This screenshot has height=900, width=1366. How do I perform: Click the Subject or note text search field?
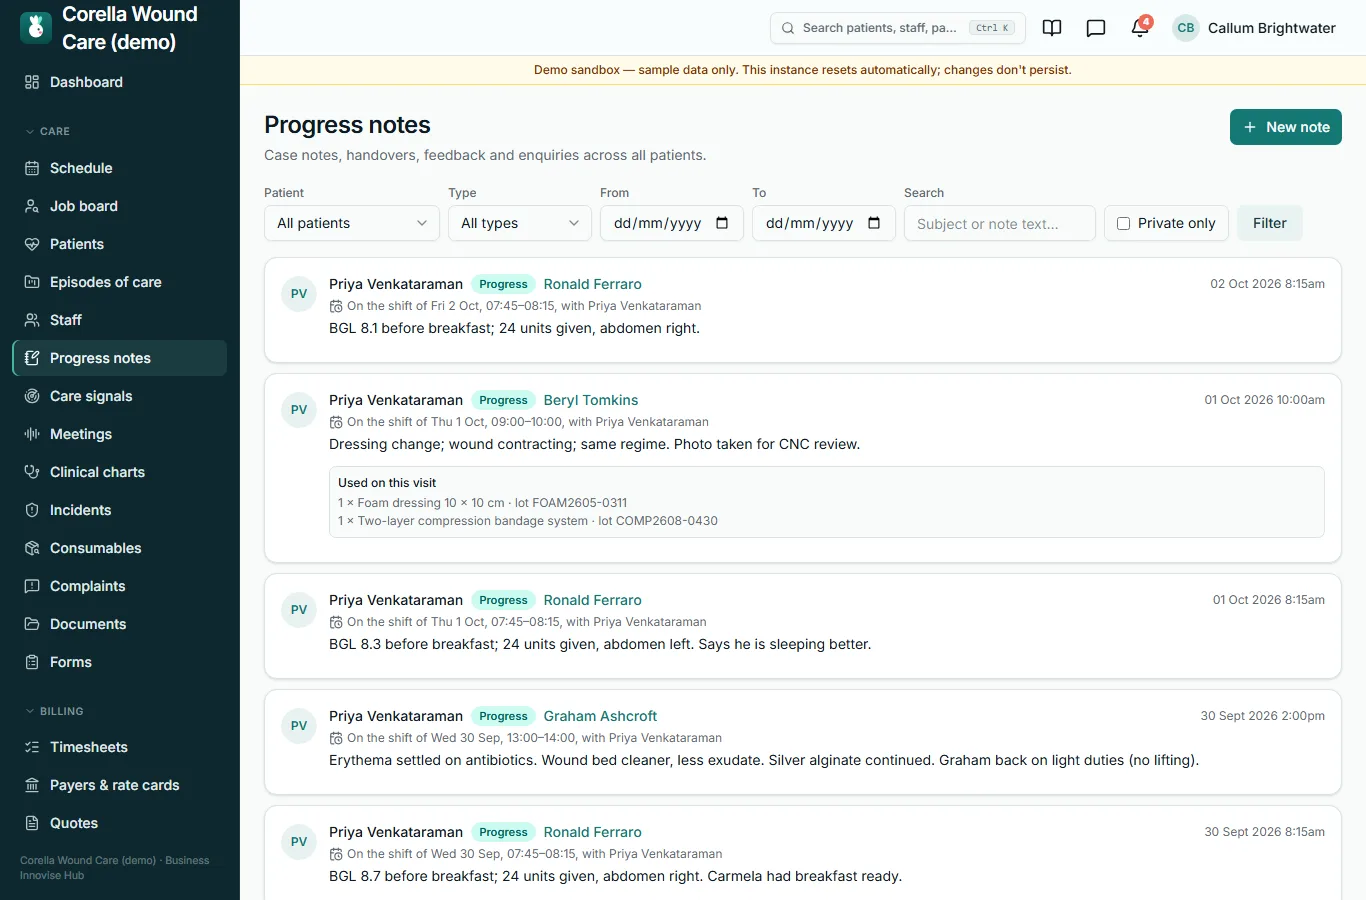1000,223
